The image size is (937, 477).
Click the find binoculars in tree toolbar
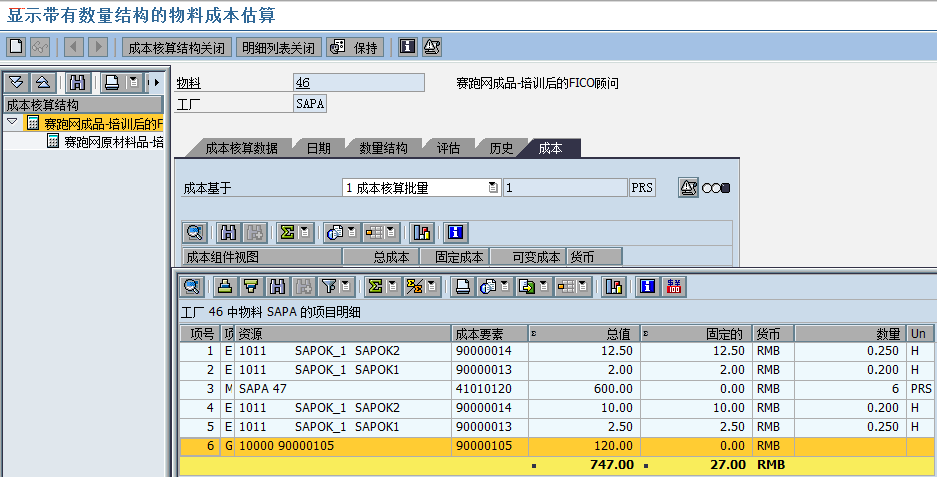[78, 82]
